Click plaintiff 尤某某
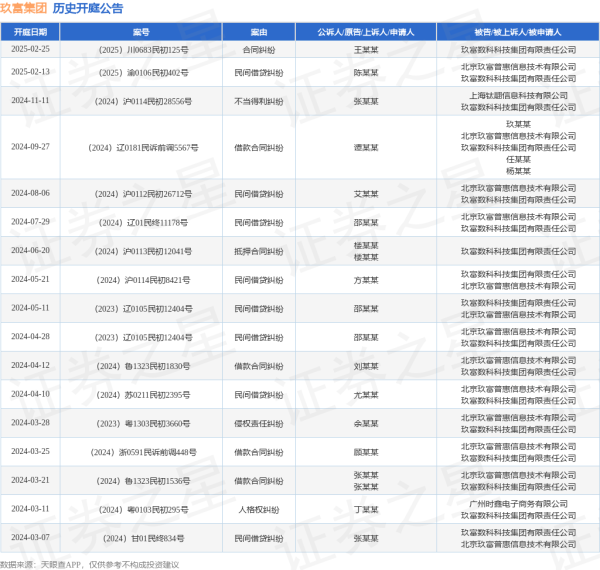The width and height of the screenshot is (600, 570). click(x=366, y=395)
